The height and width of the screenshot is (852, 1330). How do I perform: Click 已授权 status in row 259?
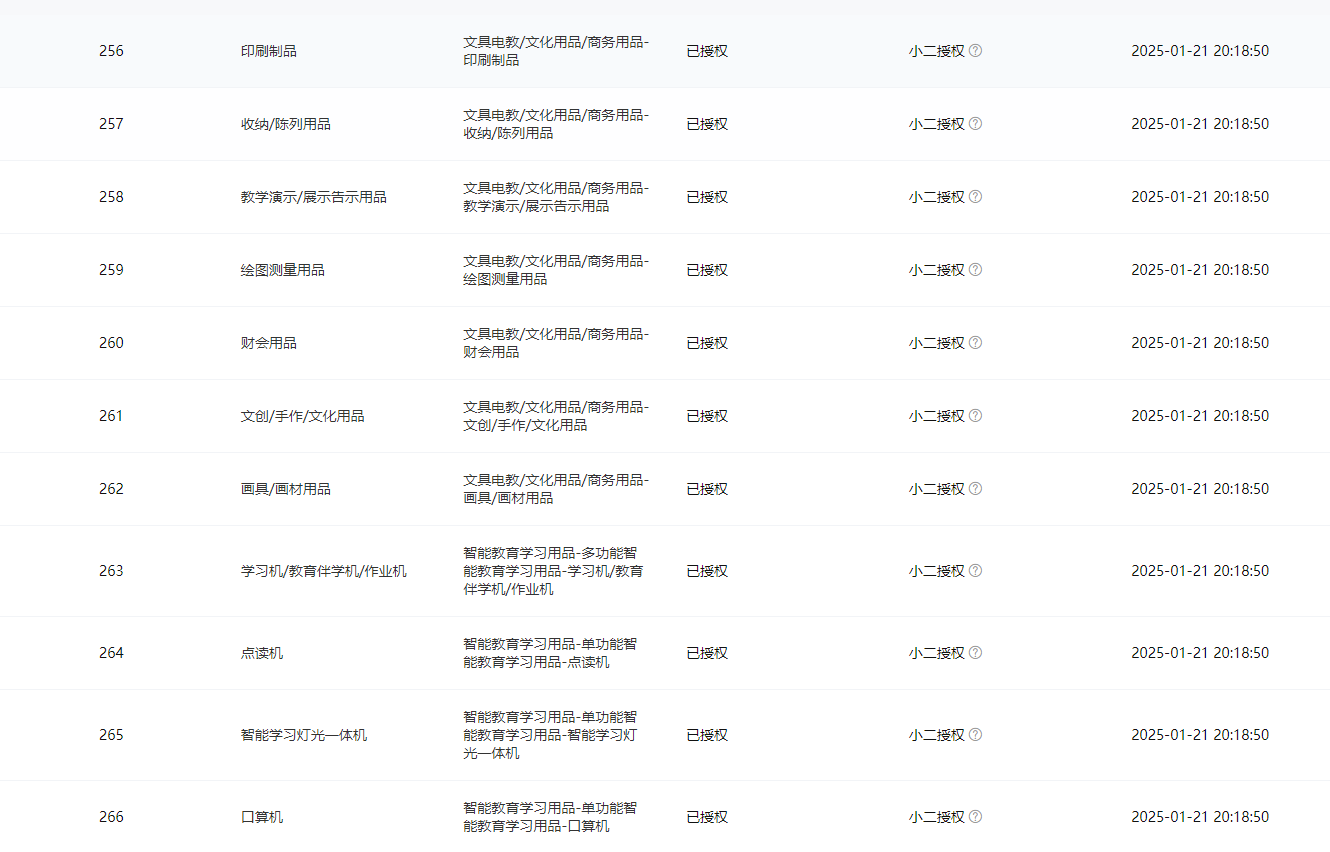(x=707, y=270)
